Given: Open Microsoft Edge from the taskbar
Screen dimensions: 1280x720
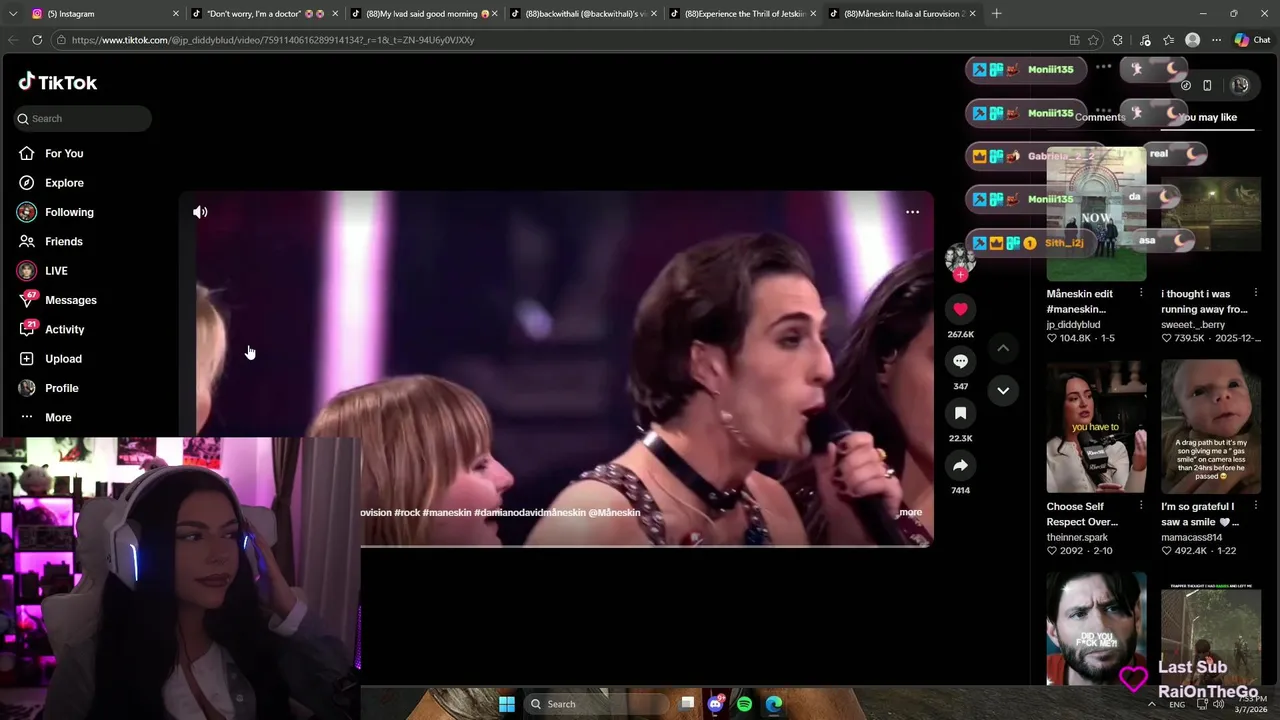Looking at the screenshot, I should click(773, 704).
